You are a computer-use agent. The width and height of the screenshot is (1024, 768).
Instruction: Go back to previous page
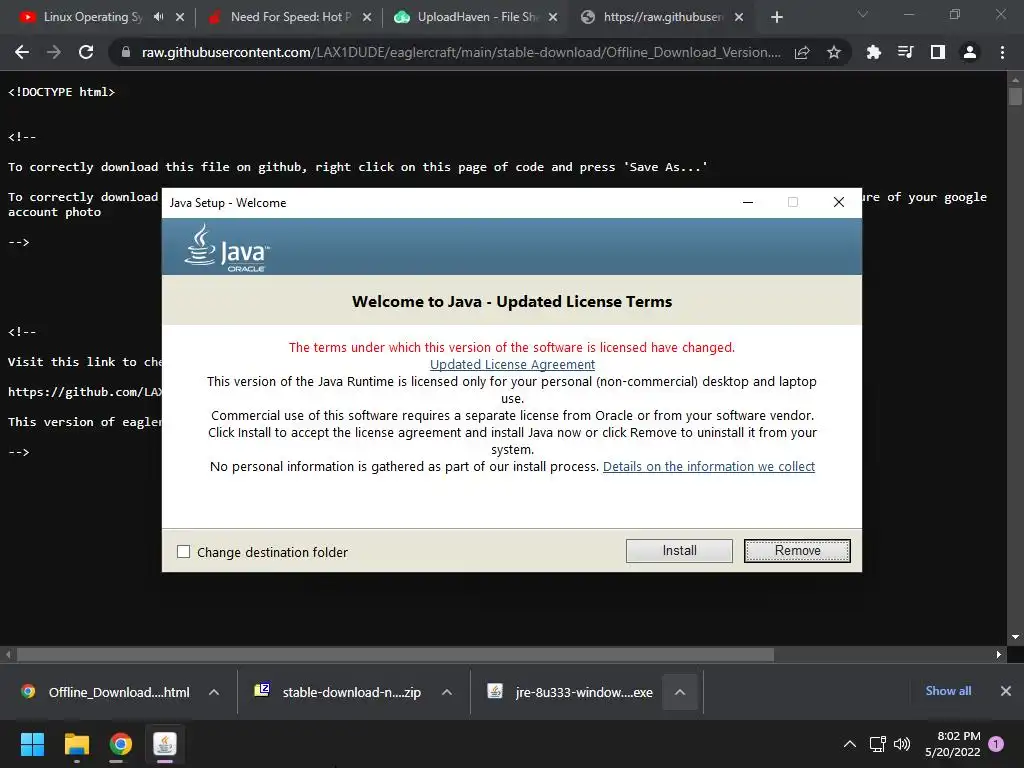pos(22,52)
